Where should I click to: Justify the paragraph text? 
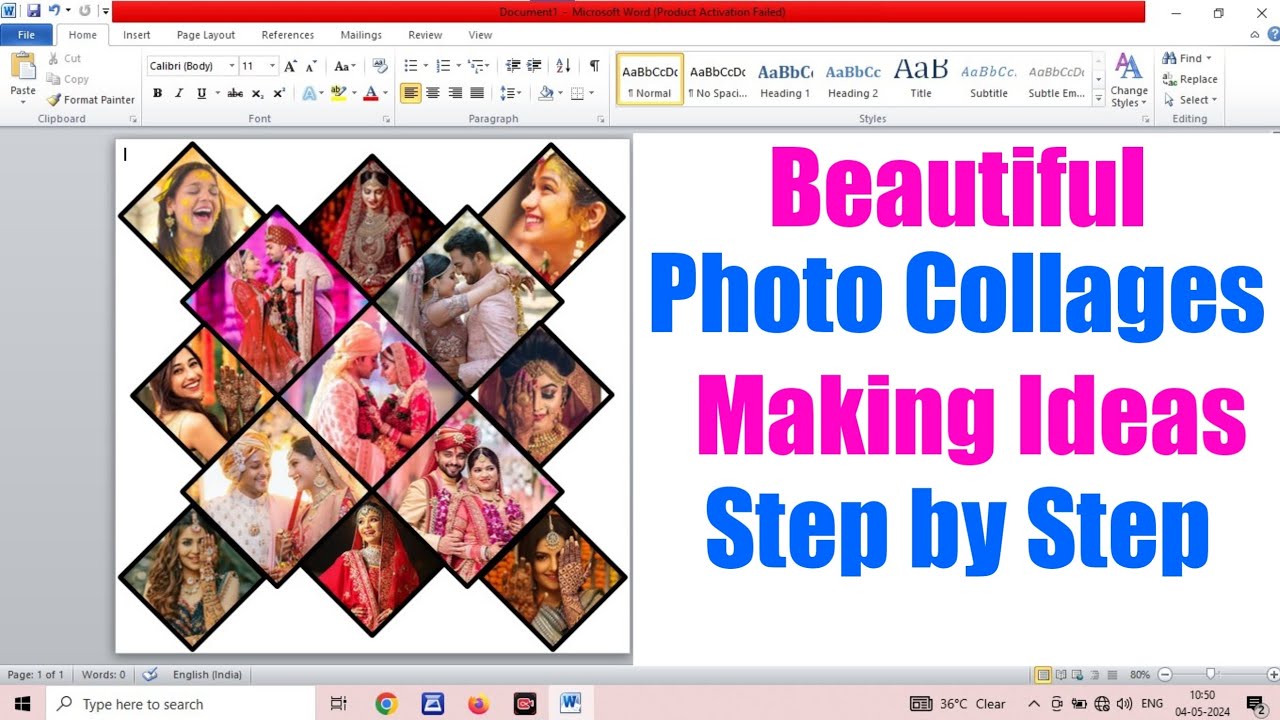click(477, 93)
